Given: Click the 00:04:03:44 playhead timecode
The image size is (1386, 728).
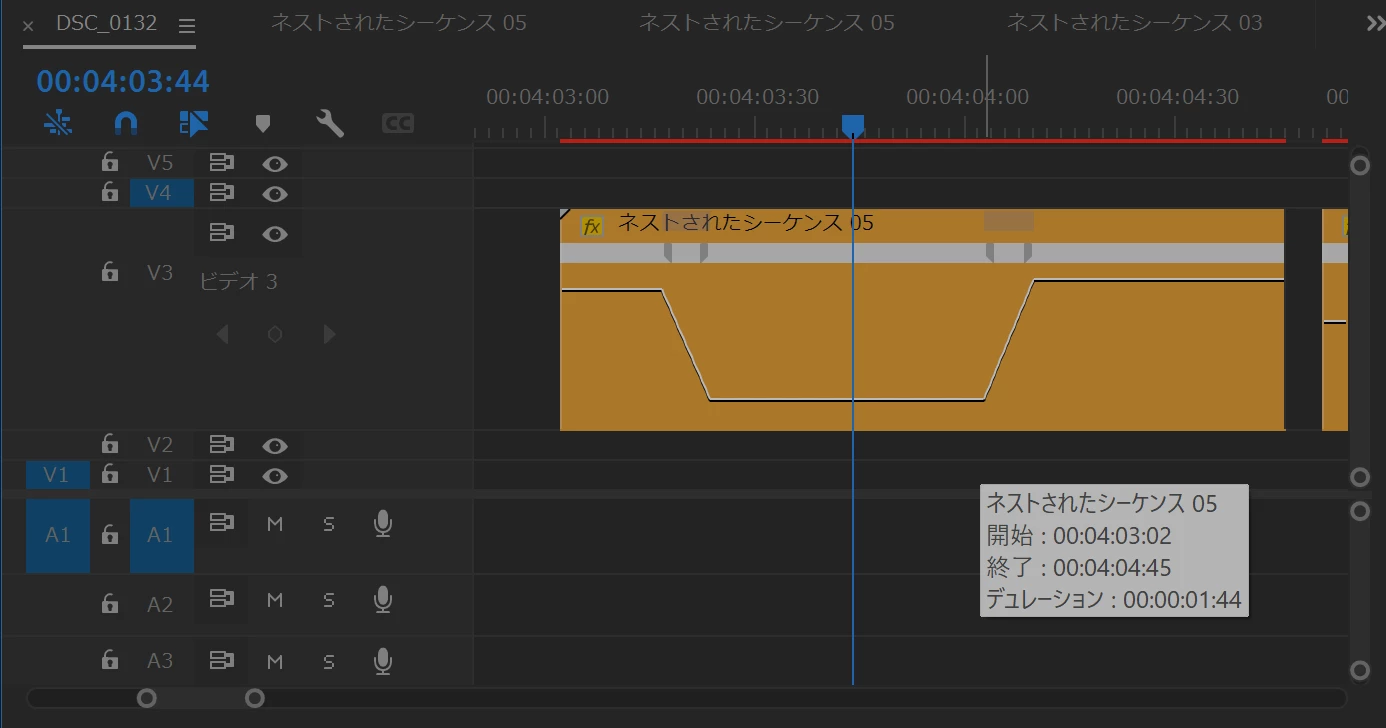Looking at the screenshot, I should tap(123, 81).
